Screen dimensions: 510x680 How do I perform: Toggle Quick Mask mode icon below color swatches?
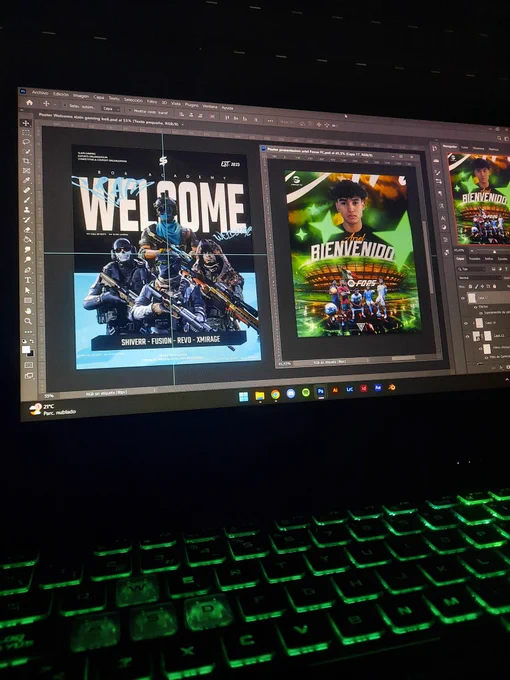pyautogui.click(x=29, y=365)
